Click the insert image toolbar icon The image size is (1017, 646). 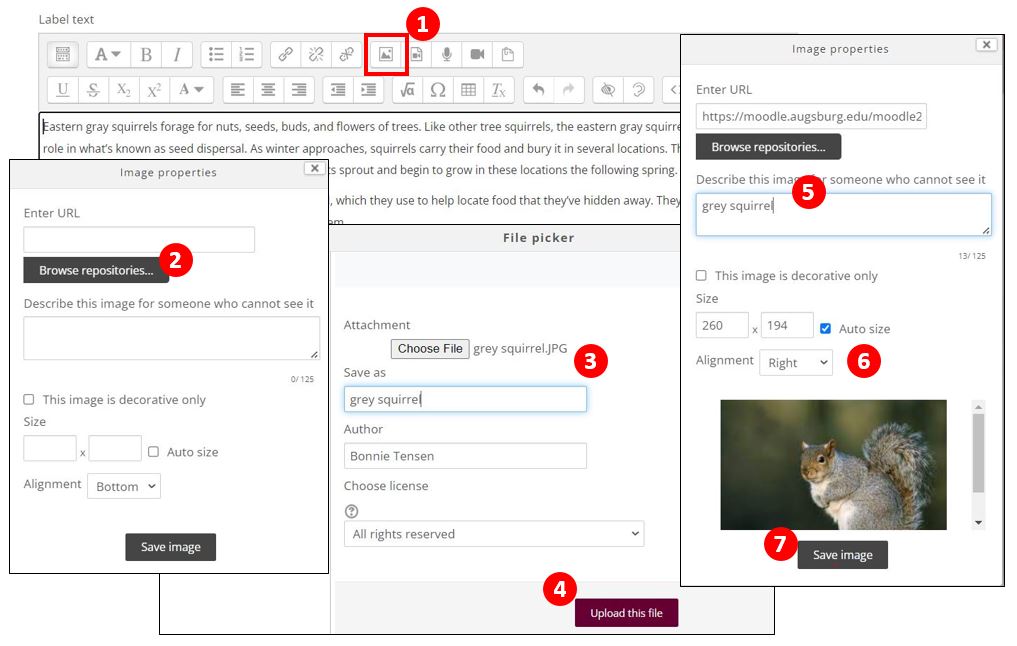[386, 54]
